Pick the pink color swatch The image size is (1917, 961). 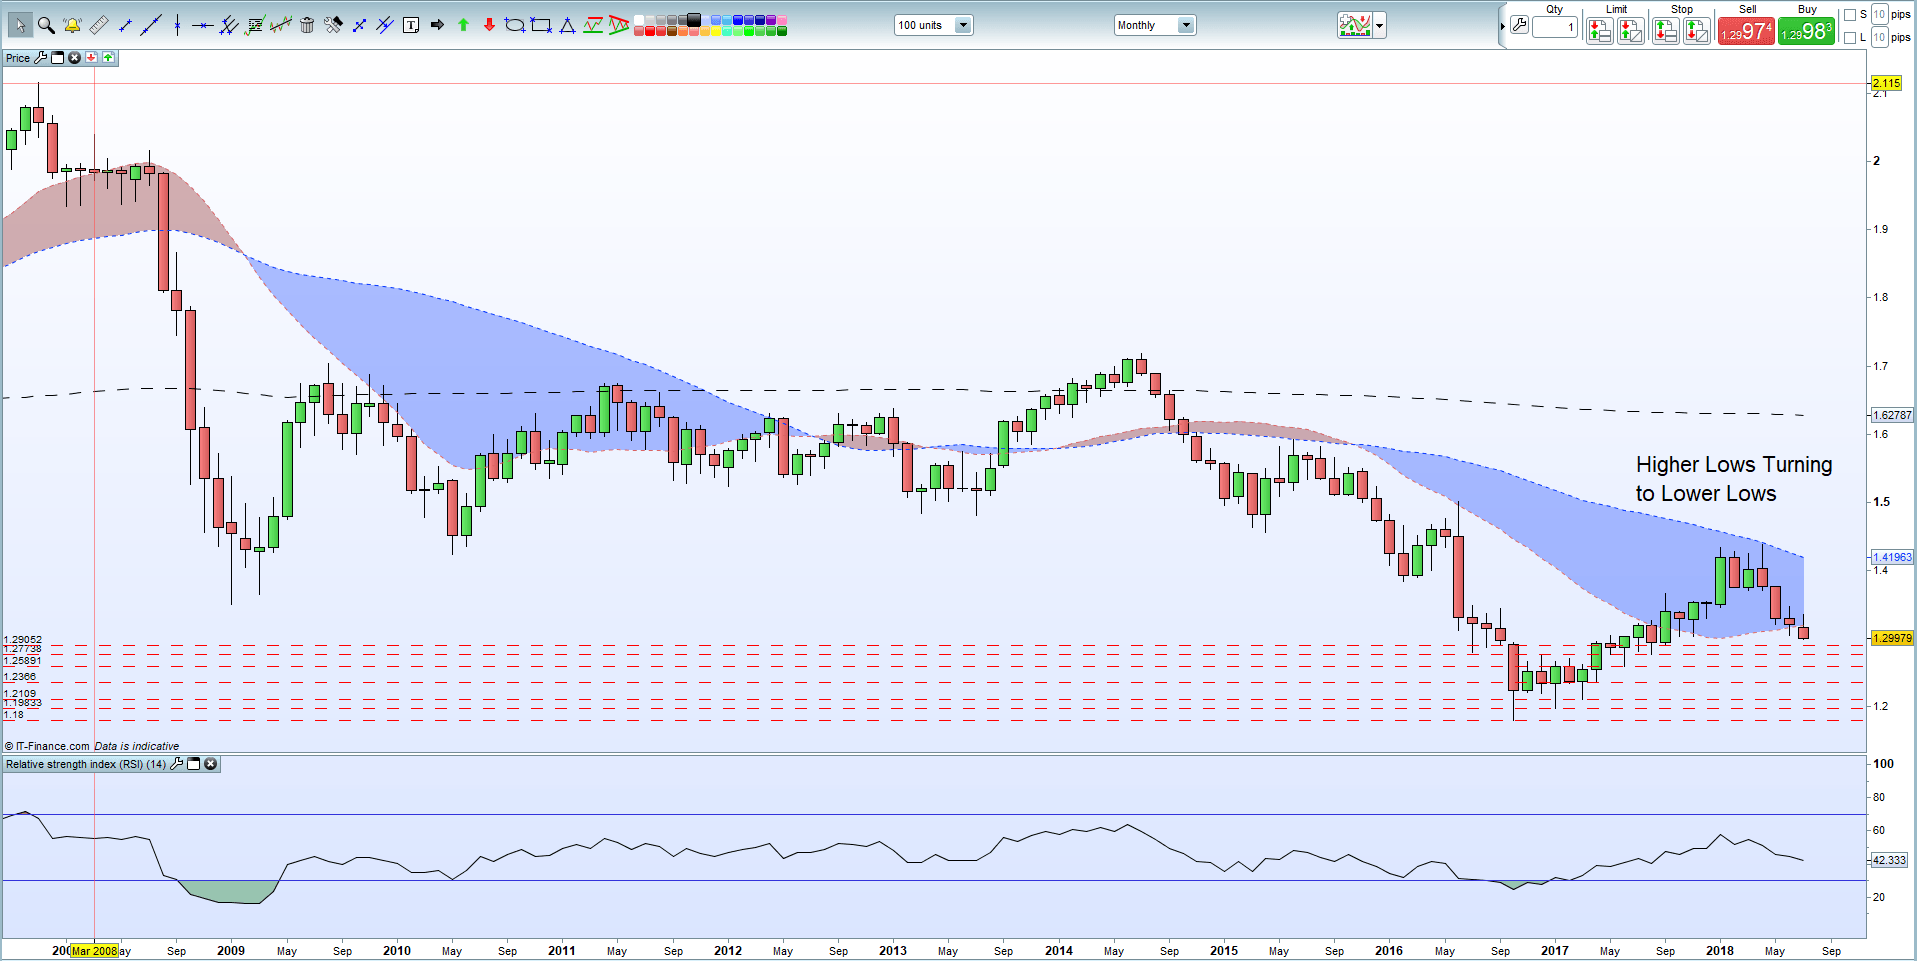point(781,19)
